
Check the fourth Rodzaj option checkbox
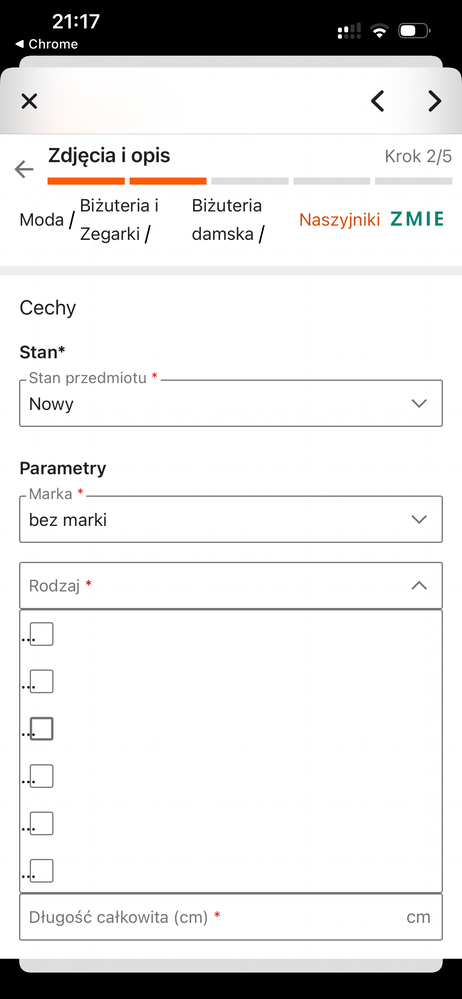tap(41, 776)
